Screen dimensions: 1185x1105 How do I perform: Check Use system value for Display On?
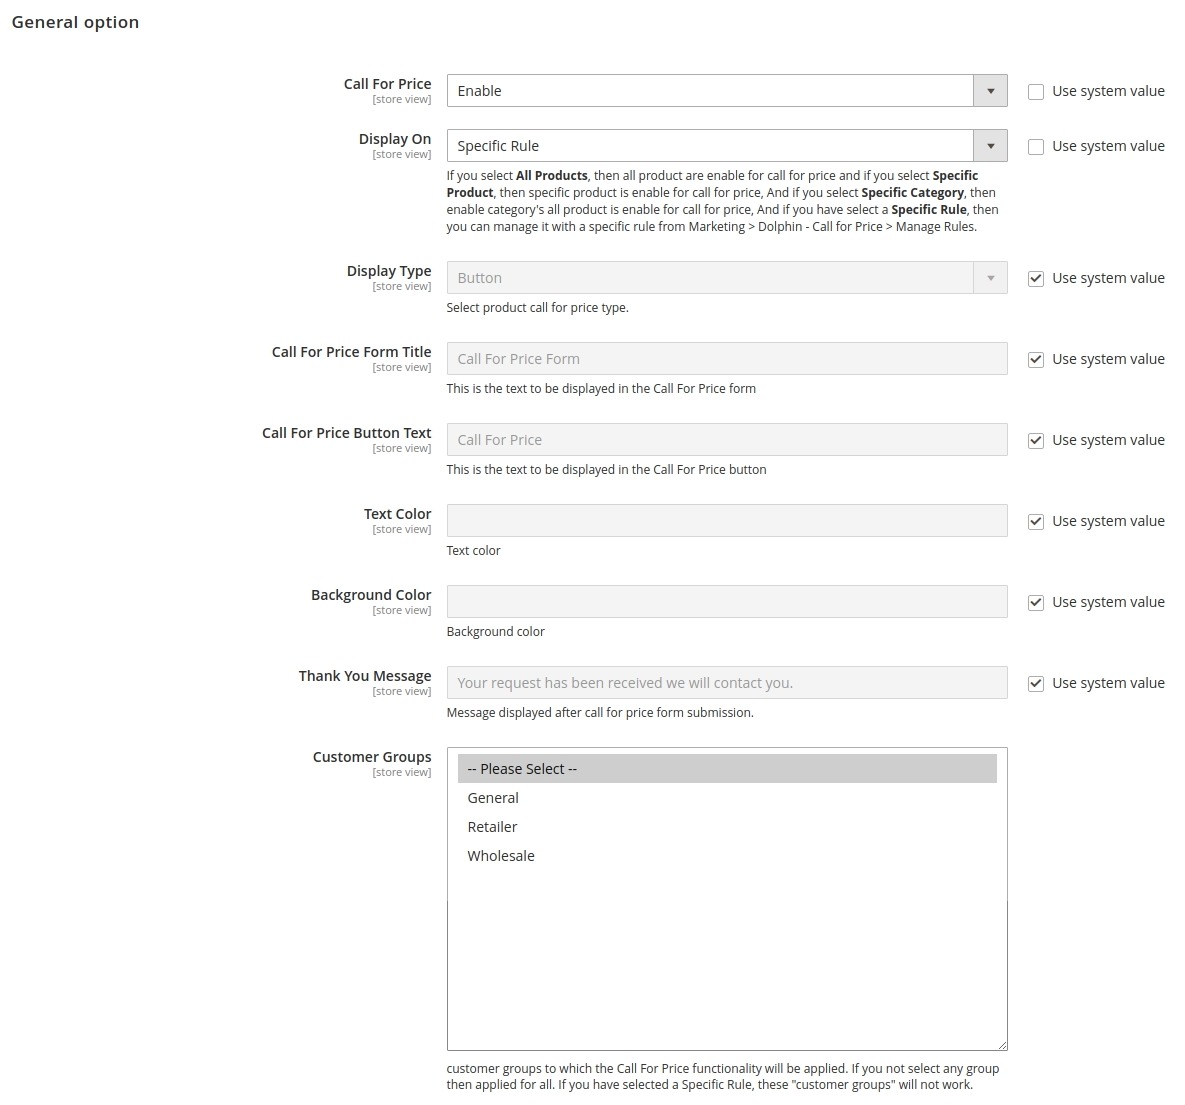[x=1036, y=147]
